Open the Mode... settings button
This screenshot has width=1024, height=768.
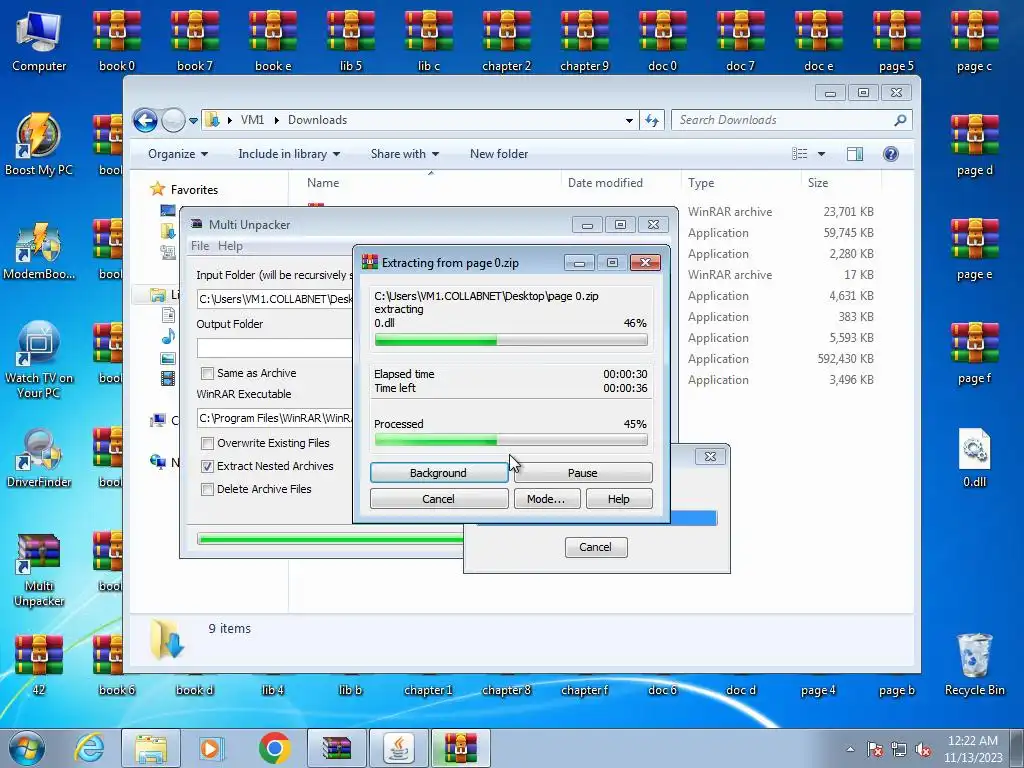click(545, 499)
